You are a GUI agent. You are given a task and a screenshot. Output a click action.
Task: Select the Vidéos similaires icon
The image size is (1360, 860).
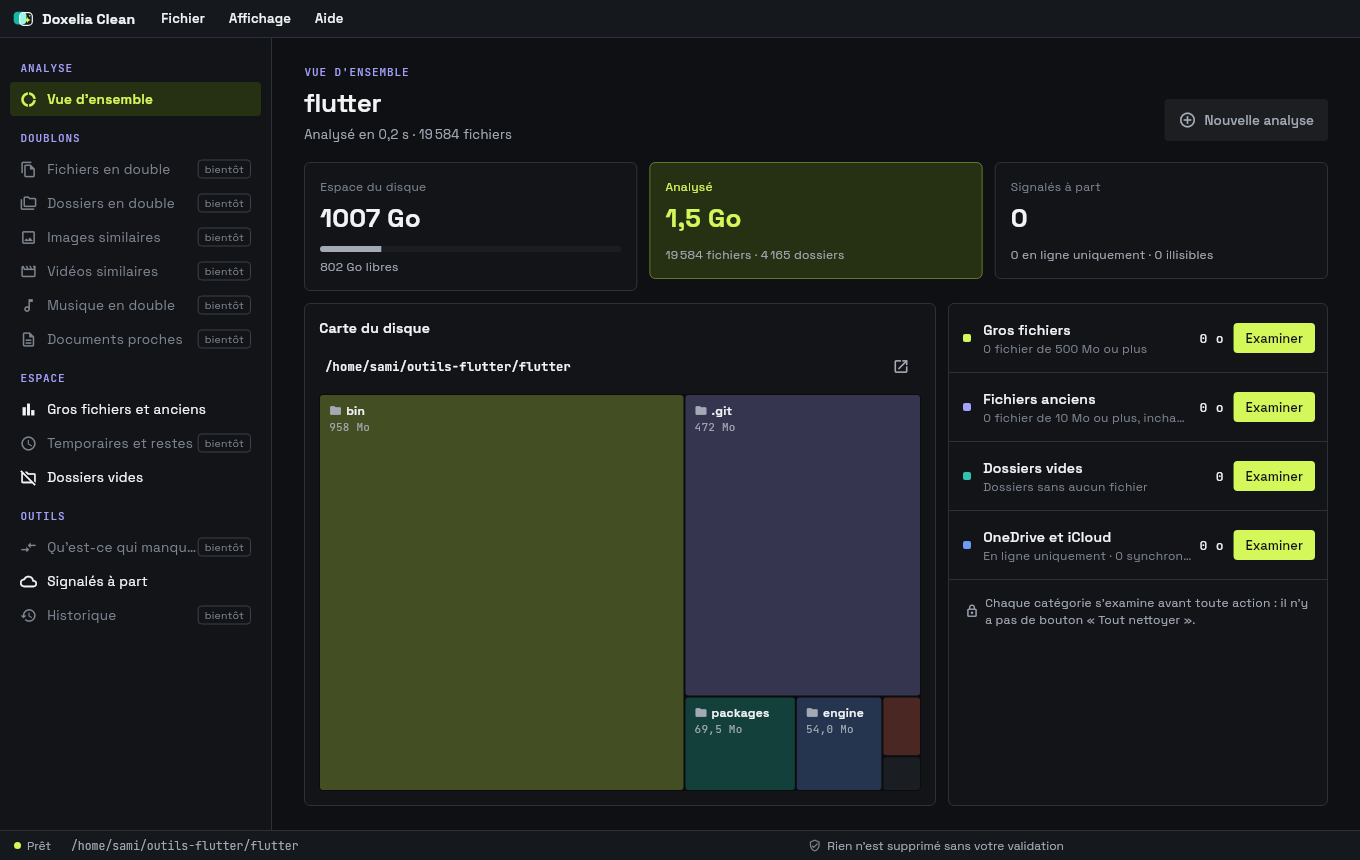[x=29, y=271]
